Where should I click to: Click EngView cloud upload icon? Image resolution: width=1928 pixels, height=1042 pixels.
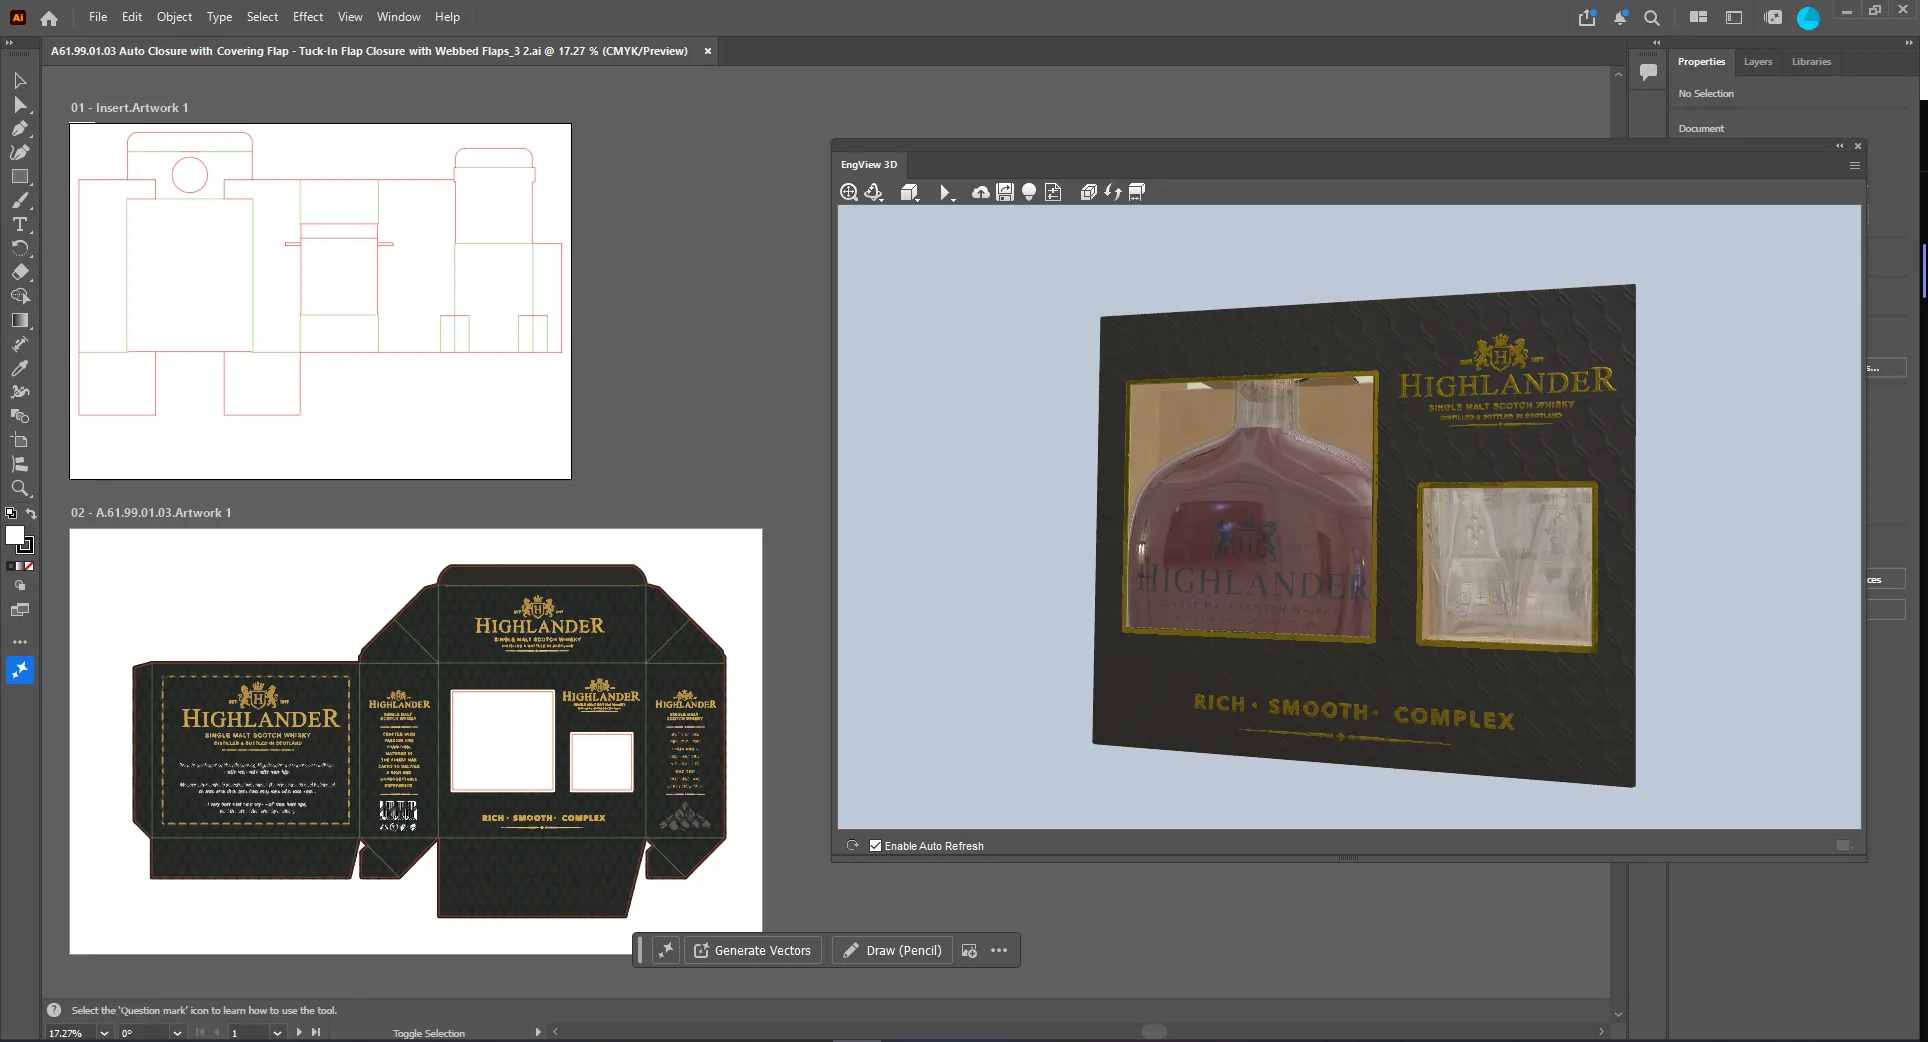(981, 192)
